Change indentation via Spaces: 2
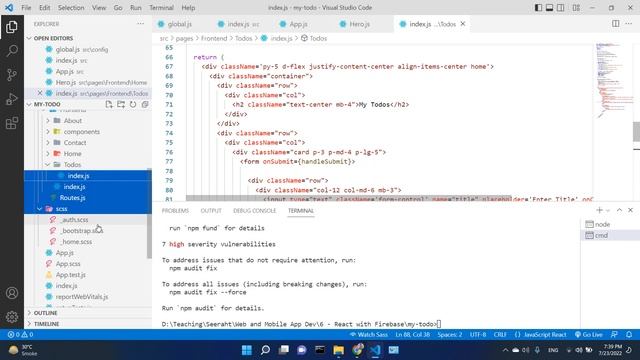The width and height of the screenshot is (640, 360). [x=450, y=334]
